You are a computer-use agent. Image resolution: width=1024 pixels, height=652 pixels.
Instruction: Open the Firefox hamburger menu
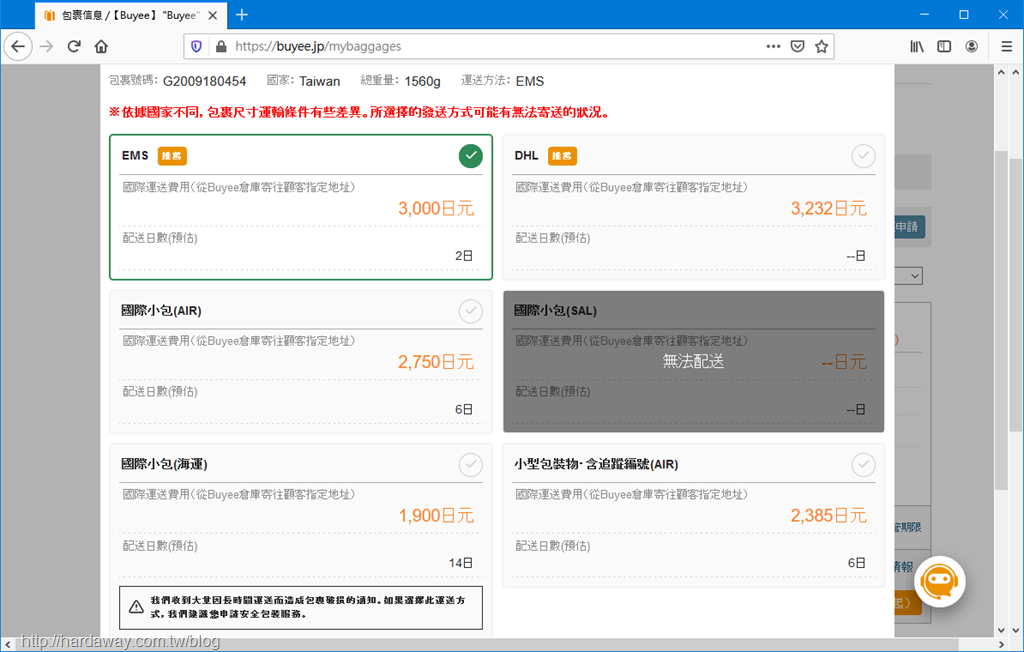tap(1006, 46)
